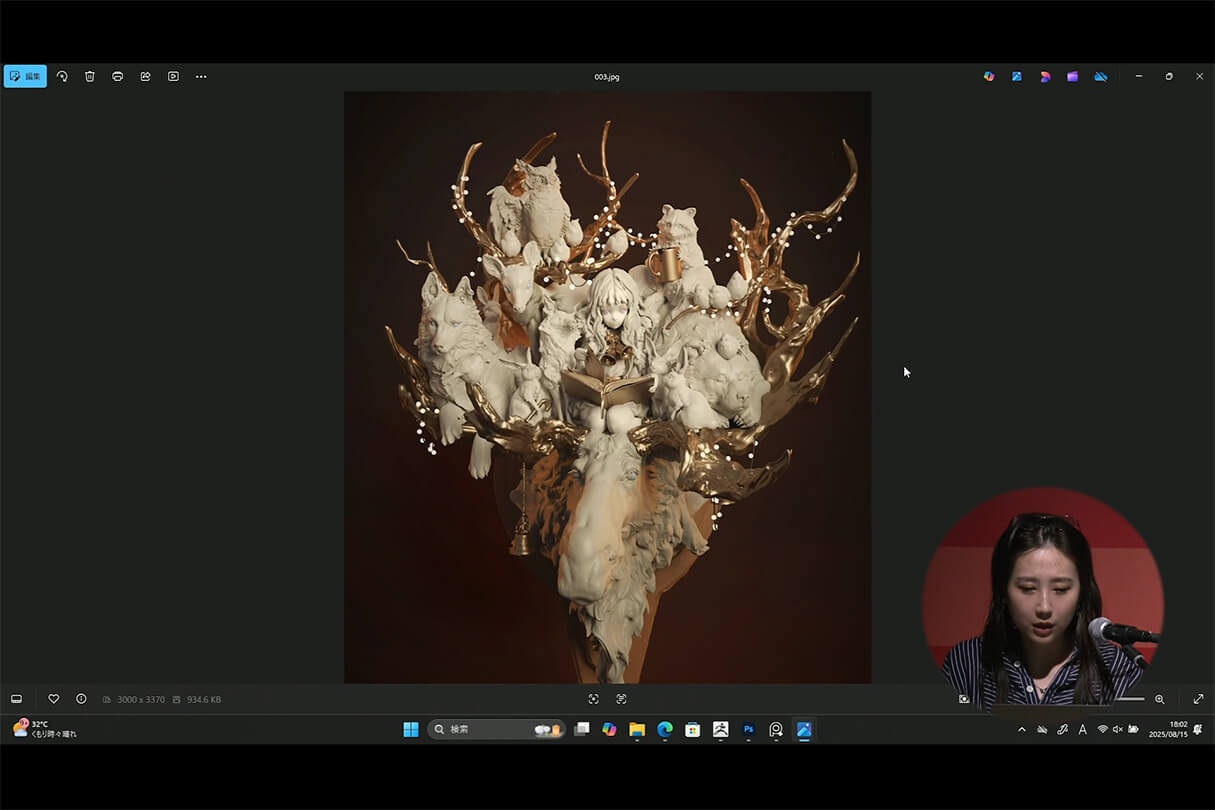Viewport: 1215px width, 810px height.
Task: Click the zoom in magnifier icon
Action: coord(1159,699)
